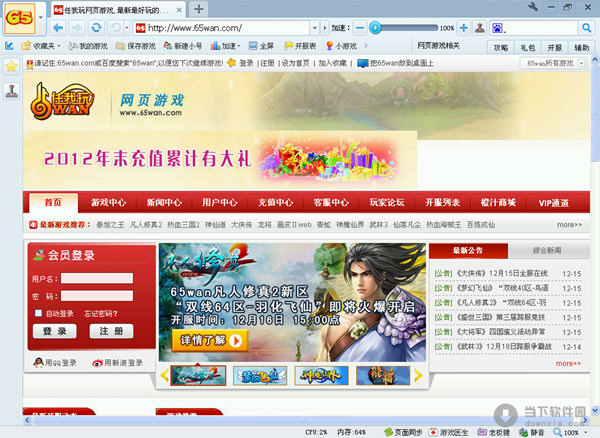Click the star favorites icon in the left sidebar
Viewport: 600px width, 438px height.
(x=11, y=67)
